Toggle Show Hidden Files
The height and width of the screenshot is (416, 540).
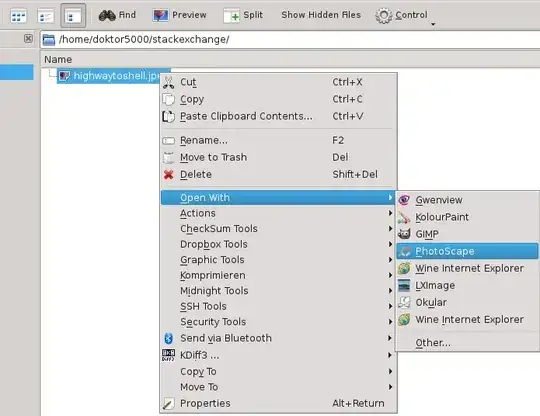(x=321, y=15)
